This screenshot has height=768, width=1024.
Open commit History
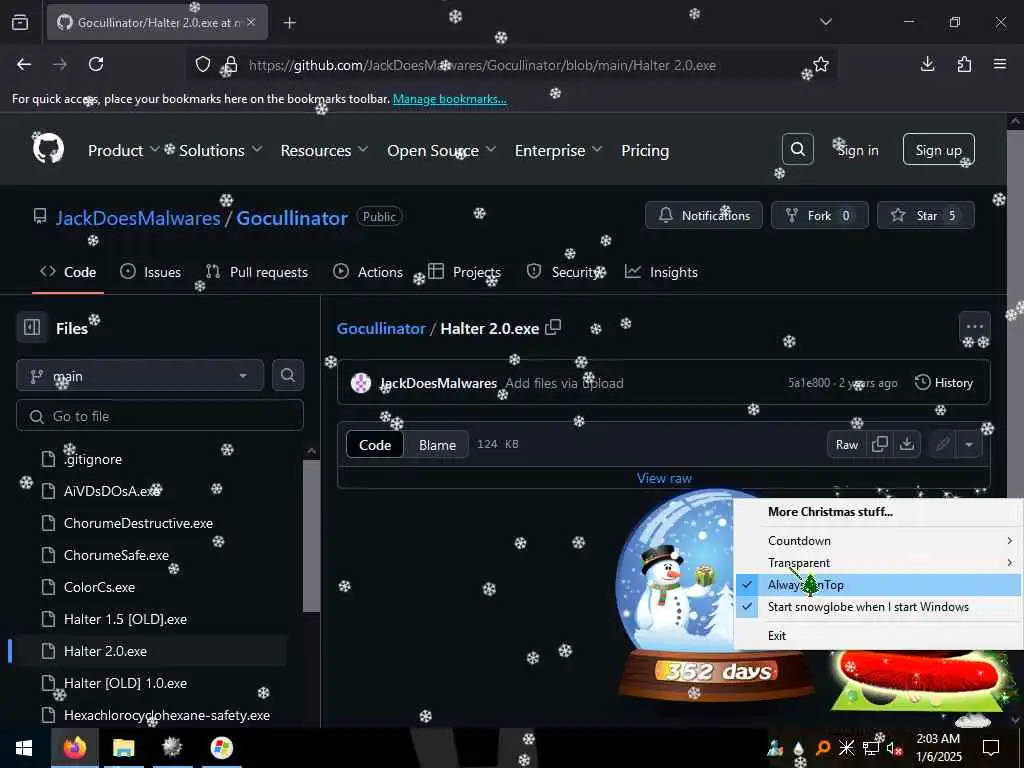(x=944, y=383)
